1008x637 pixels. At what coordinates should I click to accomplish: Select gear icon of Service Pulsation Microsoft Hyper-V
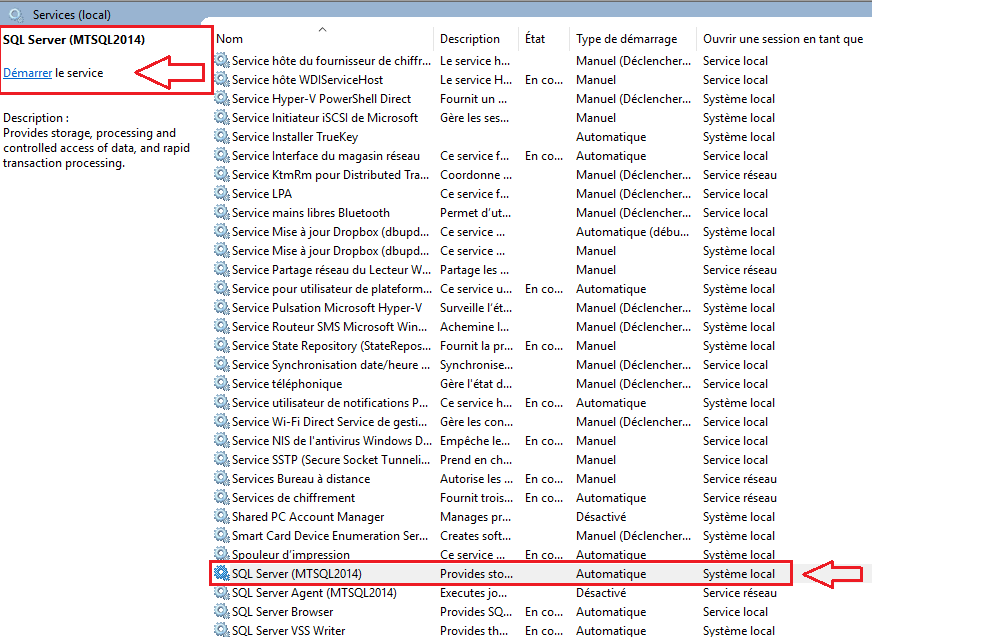[222, 307]
